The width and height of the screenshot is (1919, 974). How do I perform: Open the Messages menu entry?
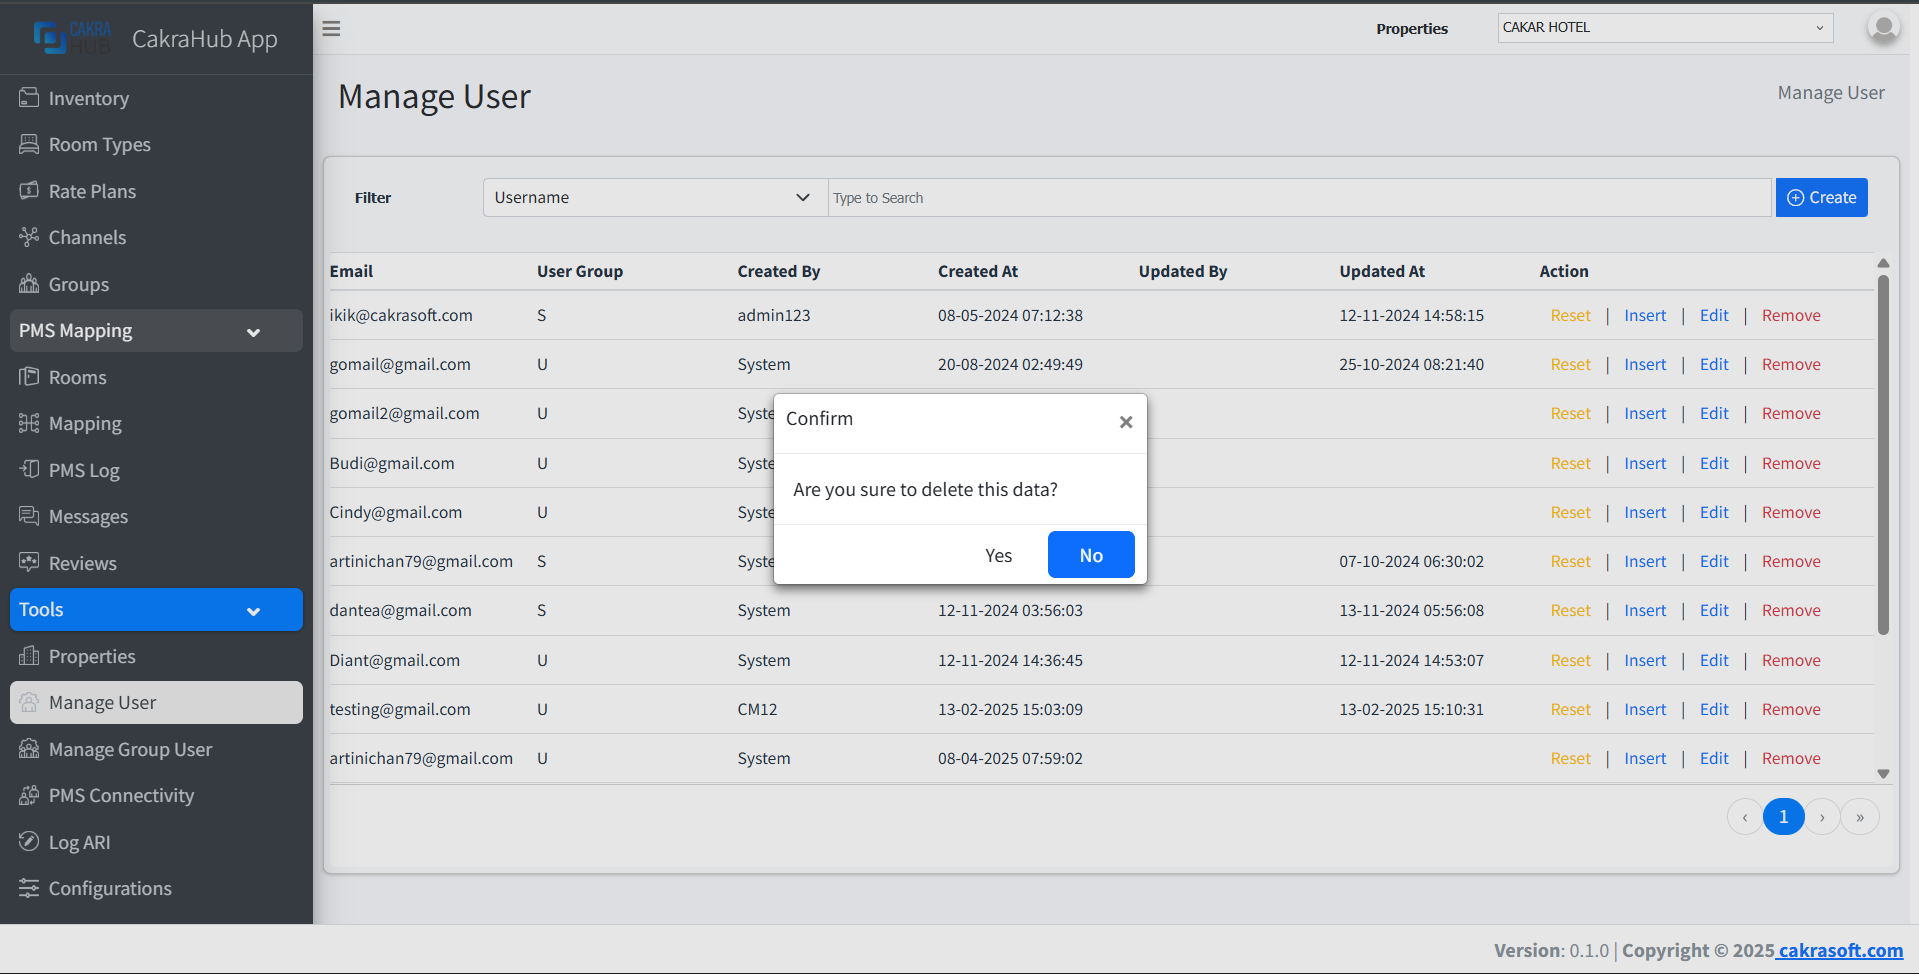pyautogui.click(x=86, y=516)
